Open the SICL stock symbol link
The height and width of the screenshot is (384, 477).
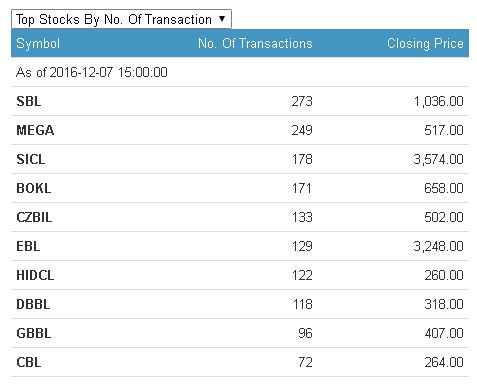click(x=31, y=159)
